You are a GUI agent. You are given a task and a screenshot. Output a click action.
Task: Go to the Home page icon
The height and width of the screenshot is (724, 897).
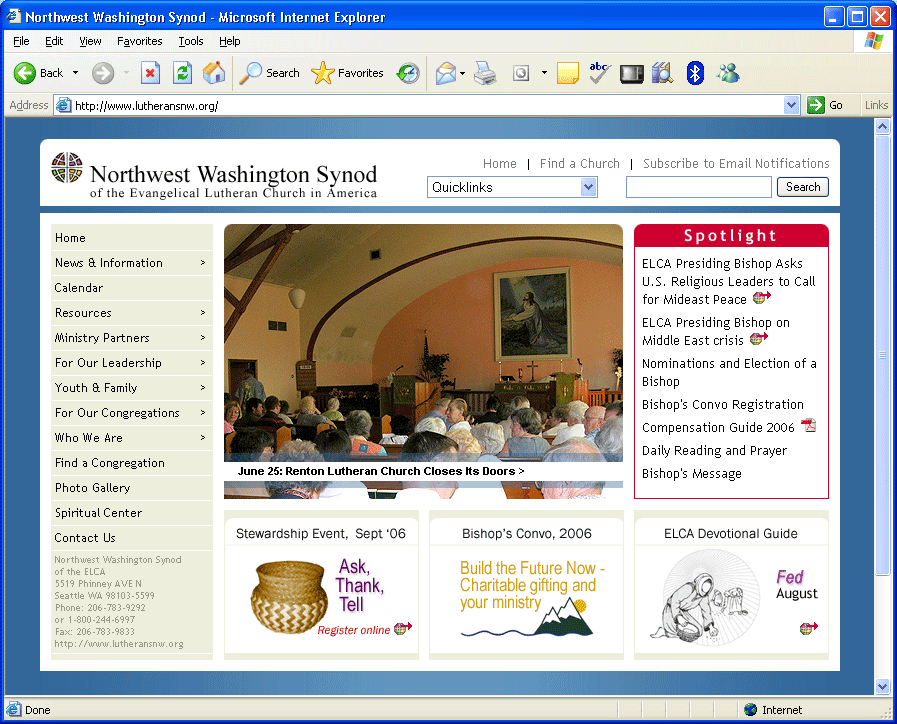click(214, 73)
